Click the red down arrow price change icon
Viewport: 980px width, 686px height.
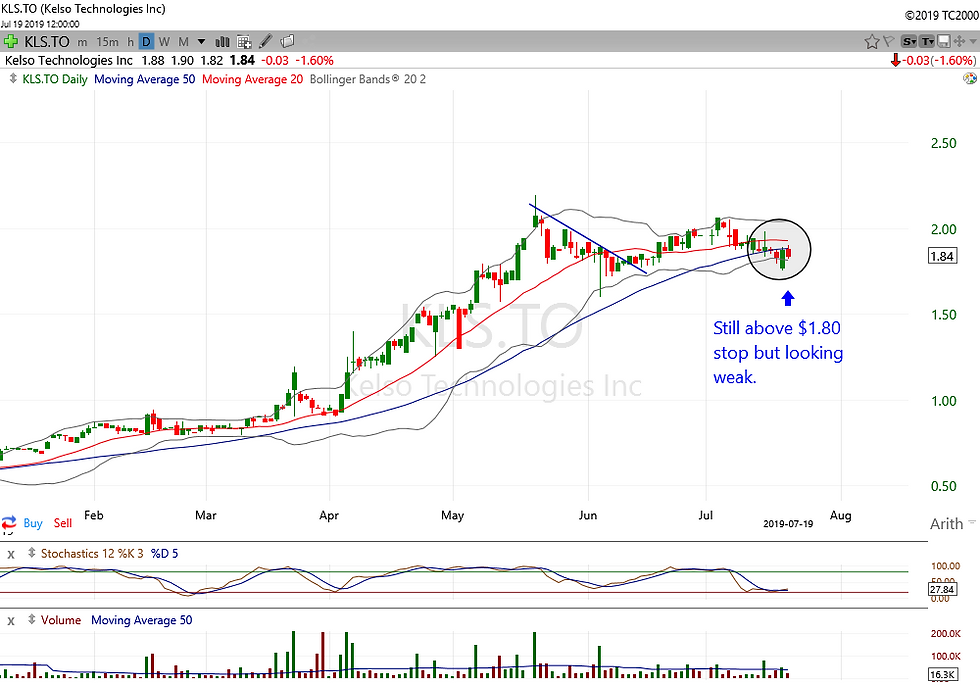pyautogui.click(x=896, y=61)
